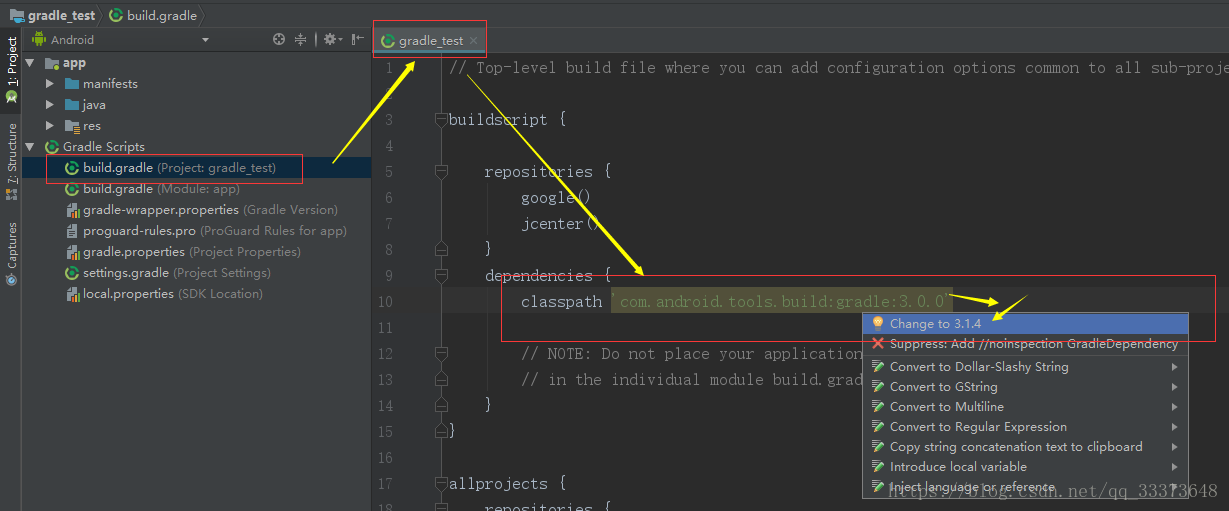The width and height of the screenshot is (1229, 511).
Task: Click the settings.gradle gradle icon
Action: 72,273
